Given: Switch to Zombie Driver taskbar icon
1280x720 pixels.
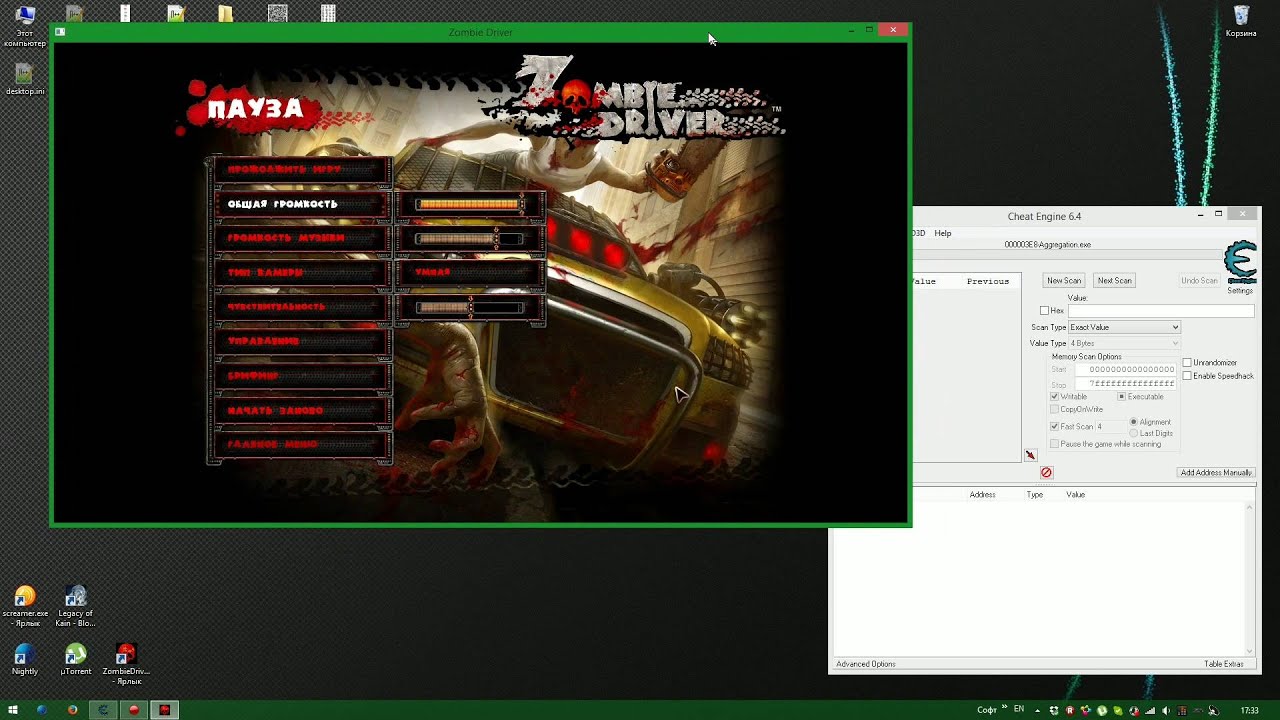Looking at the screenshot, I should (165, 710).
